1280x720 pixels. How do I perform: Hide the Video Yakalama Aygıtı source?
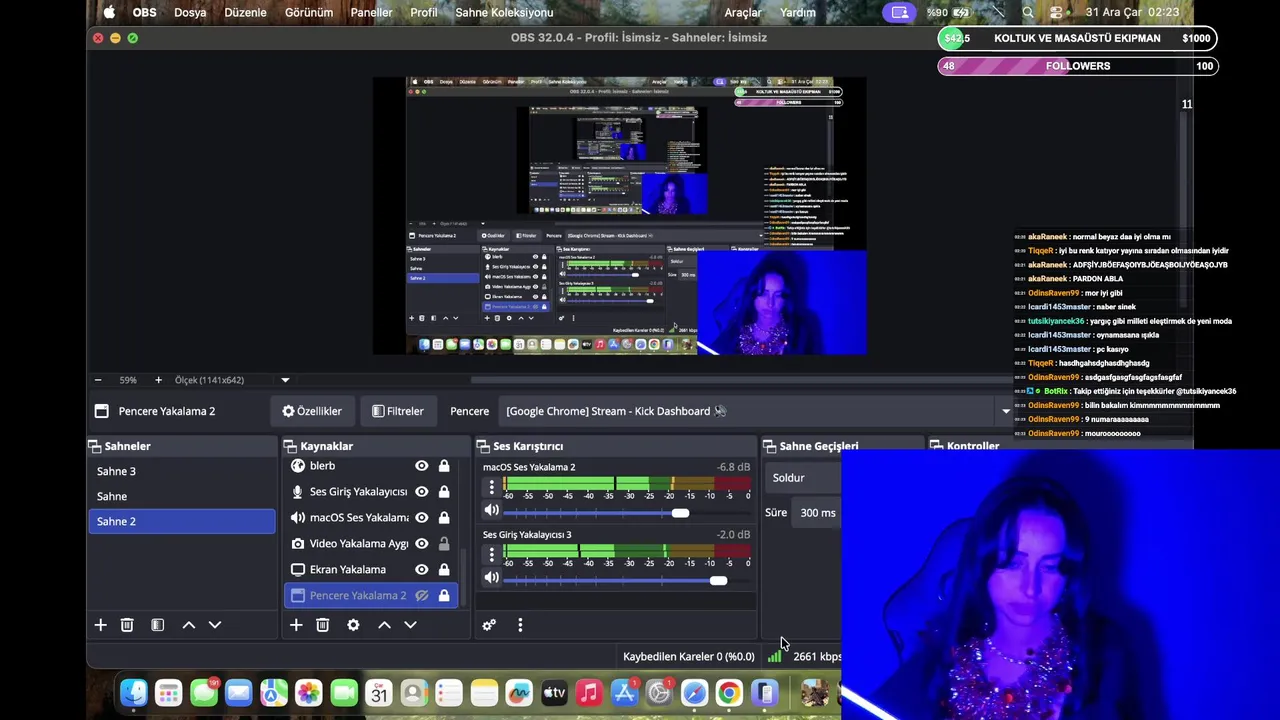[x=422, y=544]
